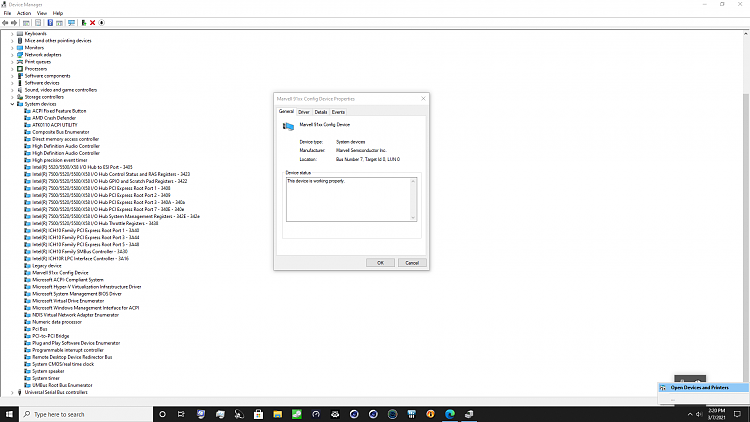Open the Help menu
Viewport: 750px width, 422px height.
point(57,13)
